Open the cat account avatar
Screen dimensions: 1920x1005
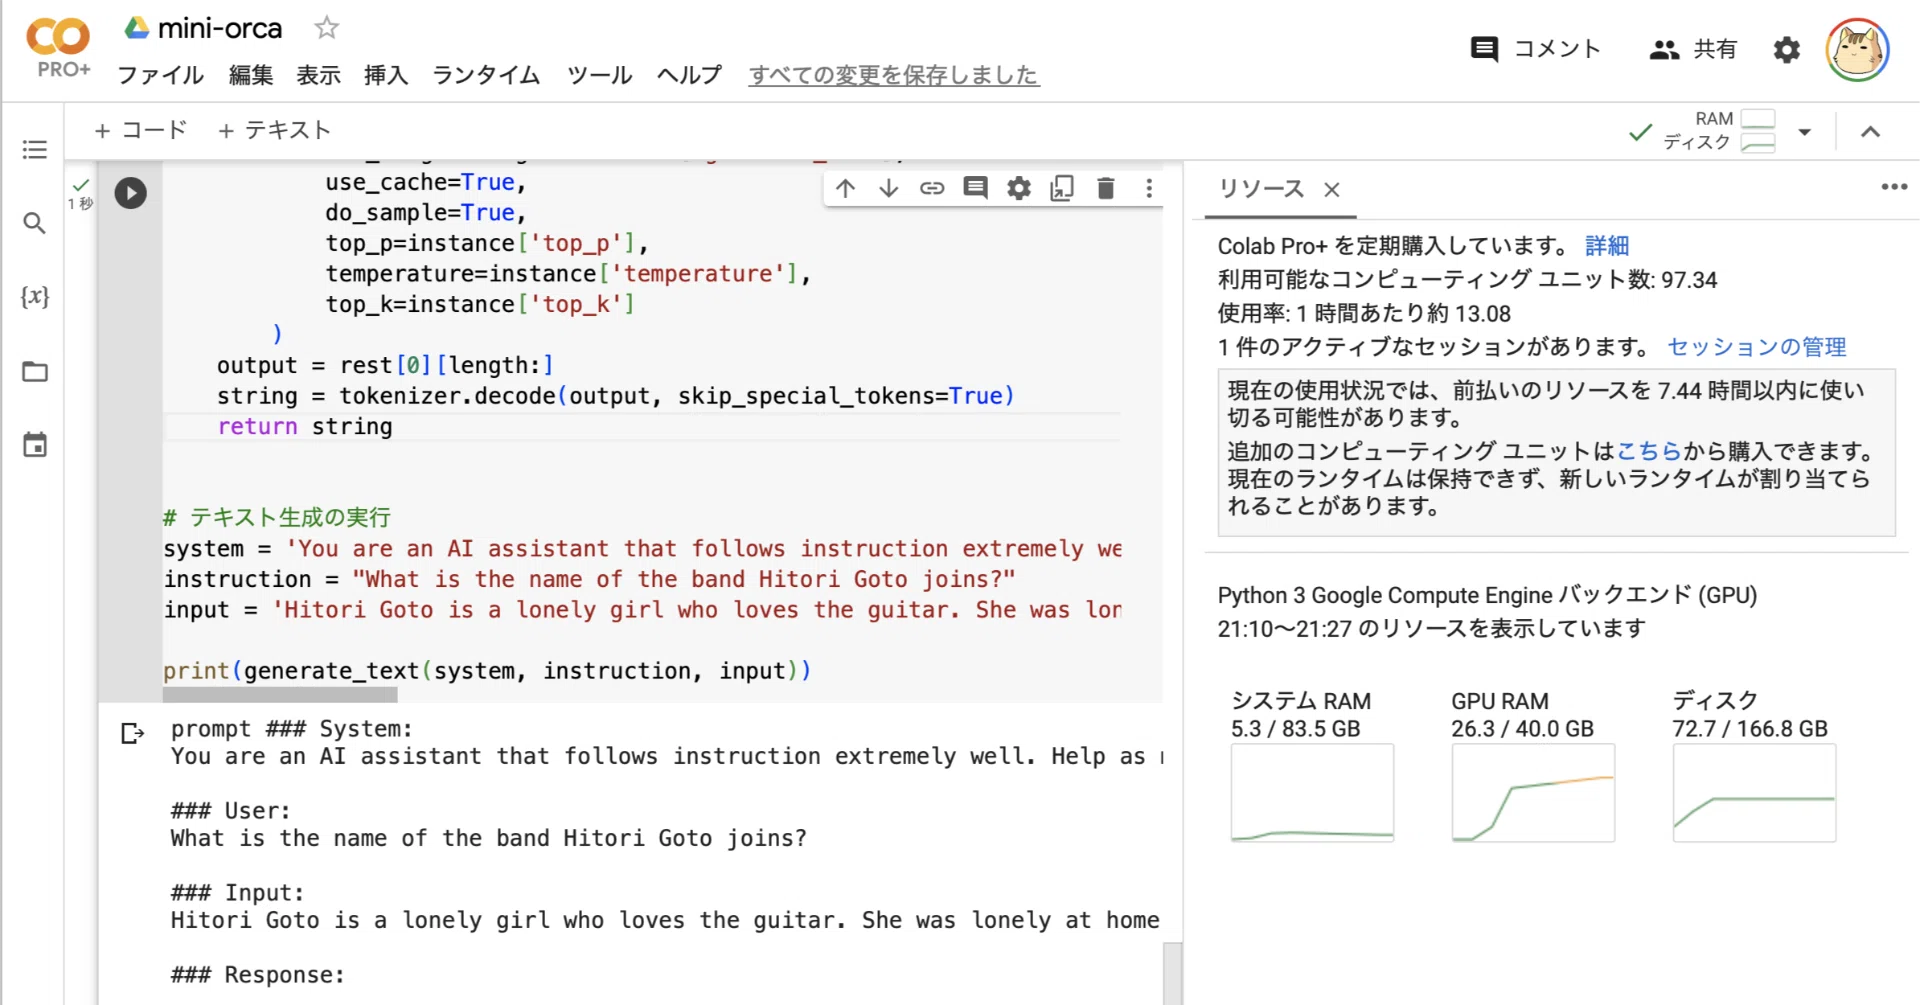[x=1857, y=49]
